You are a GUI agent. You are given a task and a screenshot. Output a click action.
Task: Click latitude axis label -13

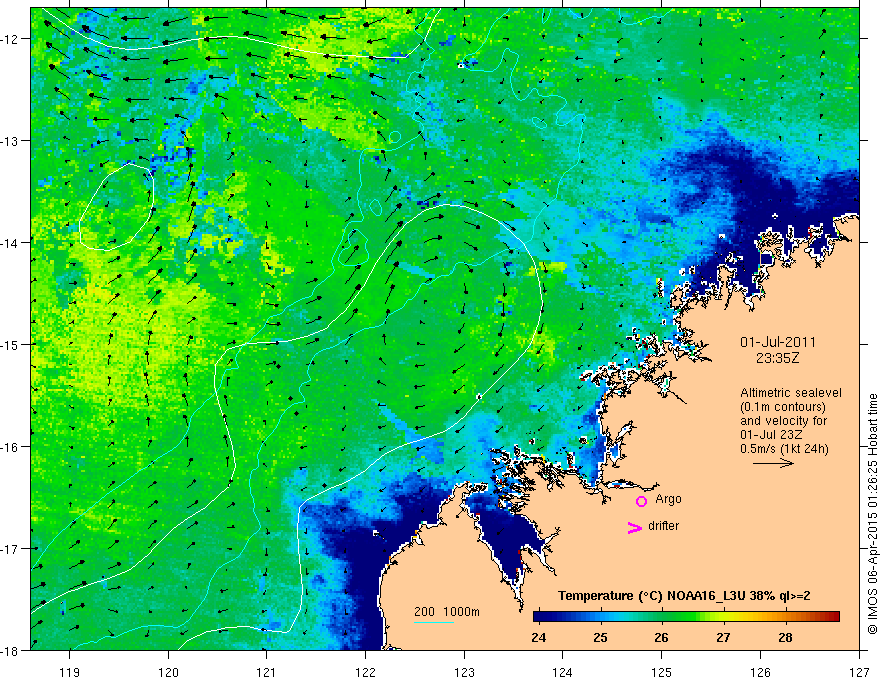(x=11, y=141)
